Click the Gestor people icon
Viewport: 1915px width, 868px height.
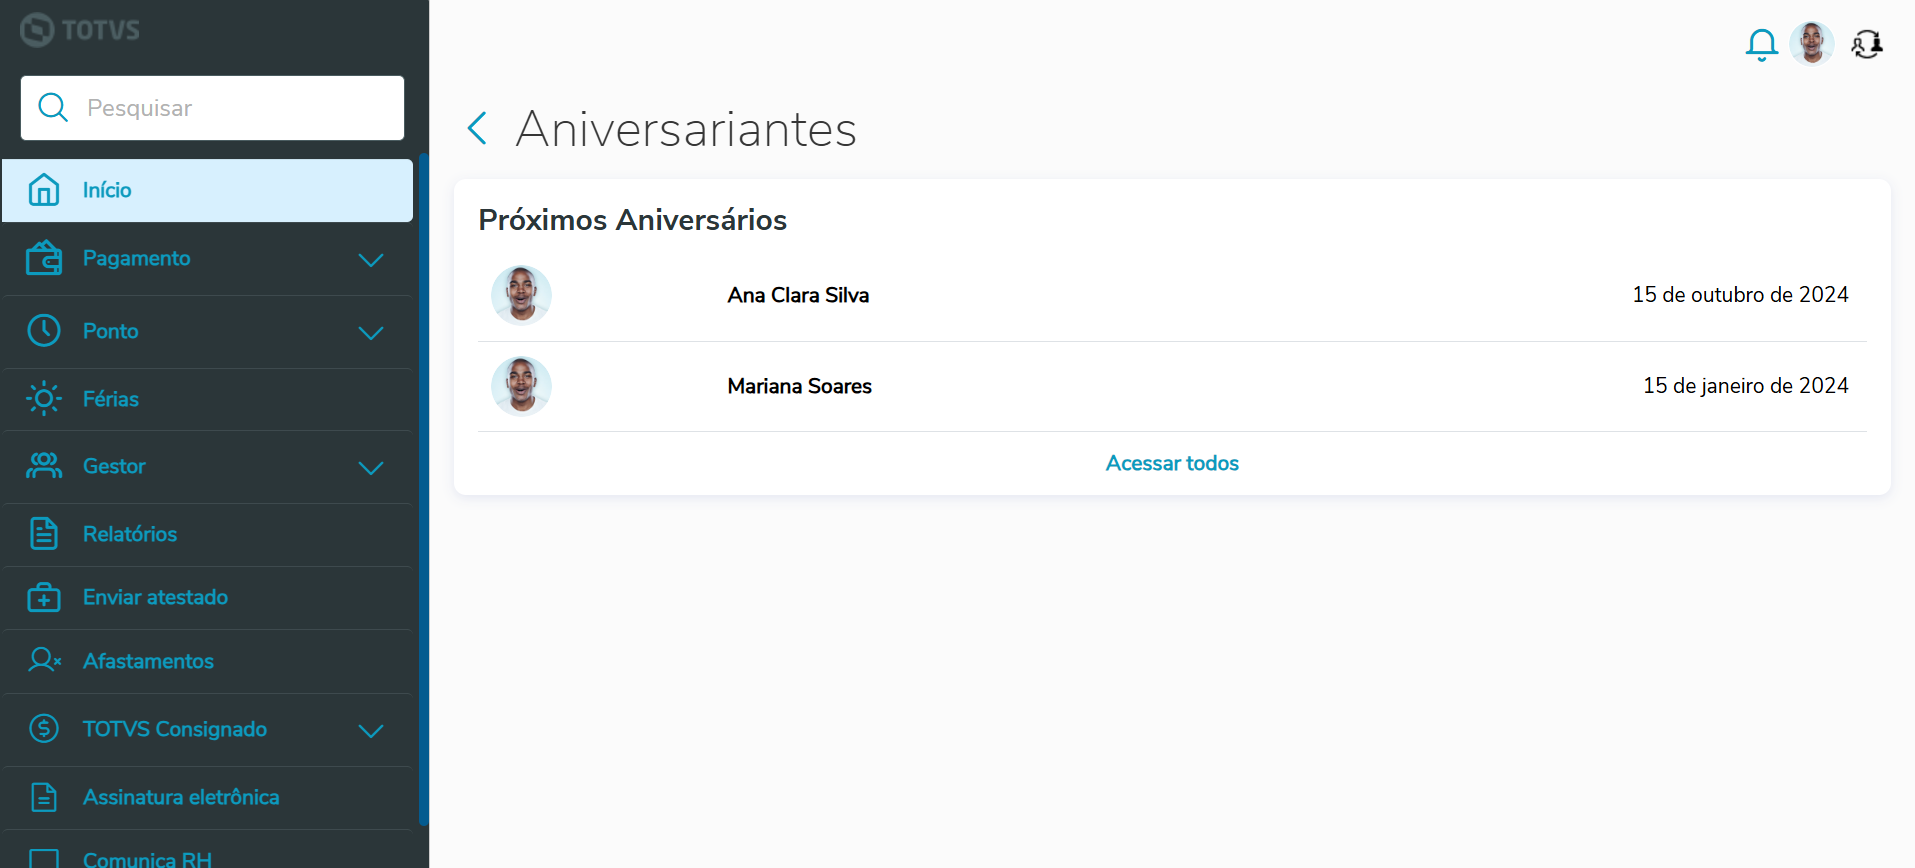pyautogui.click(x=44, y=466)
